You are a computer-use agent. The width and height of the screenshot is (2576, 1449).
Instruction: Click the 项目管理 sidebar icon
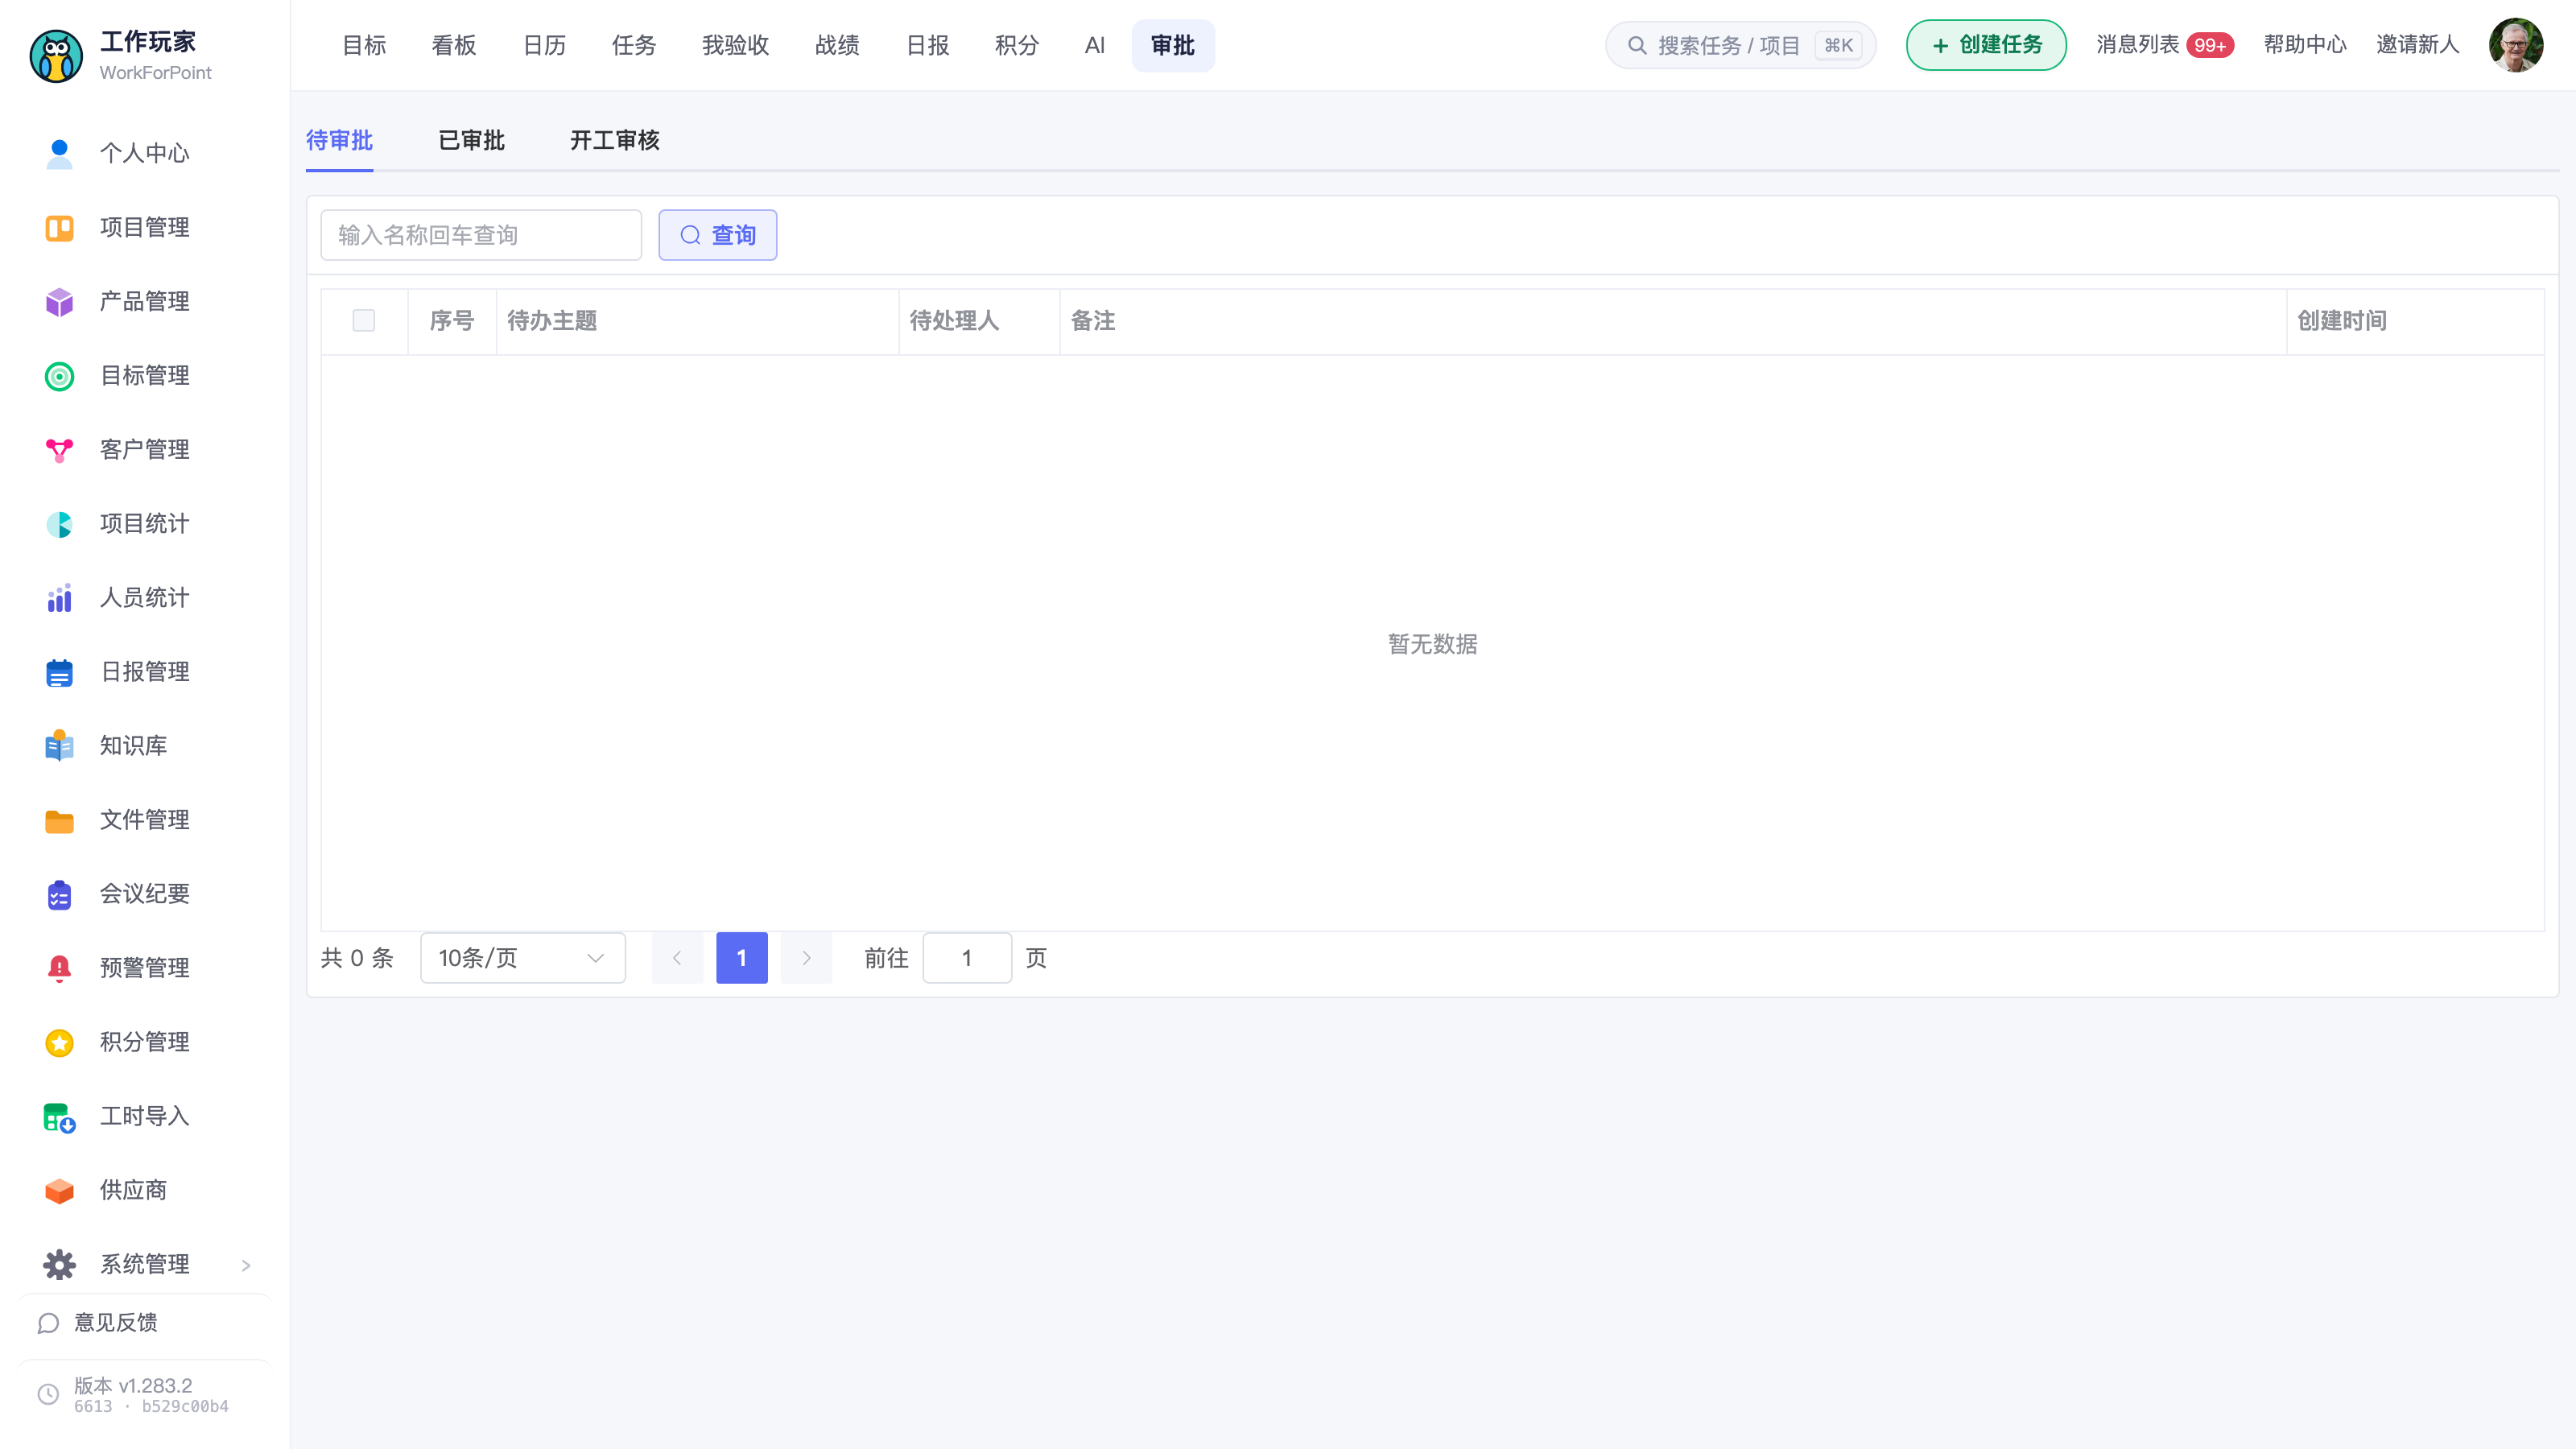[x=59, y=228]
